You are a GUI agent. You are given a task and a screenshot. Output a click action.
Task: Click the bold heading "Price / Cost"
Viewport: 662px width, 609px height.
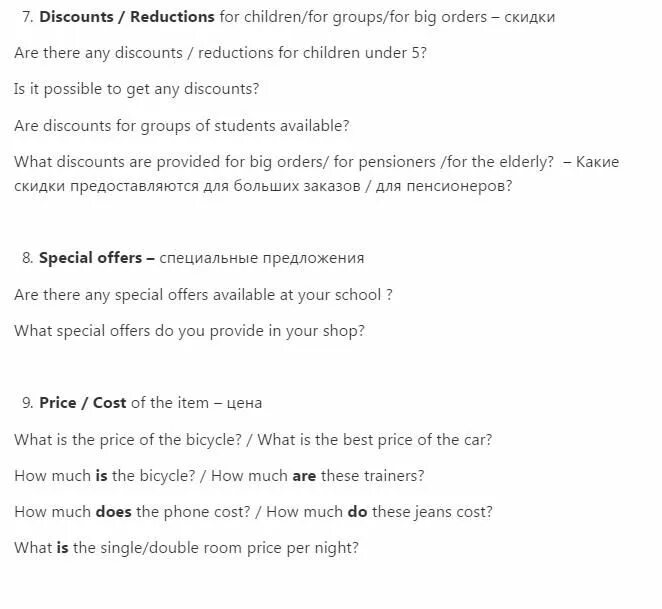pyautogui.click(x=83, y=403)
